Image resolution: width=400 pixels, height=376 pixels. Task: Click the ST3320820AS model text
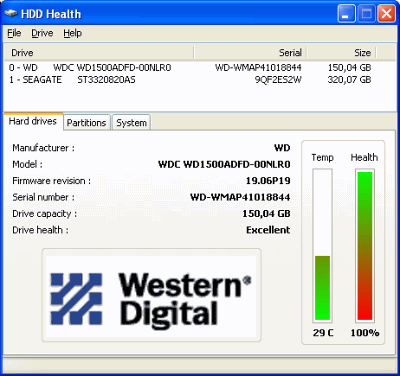(x=106, y=80)
